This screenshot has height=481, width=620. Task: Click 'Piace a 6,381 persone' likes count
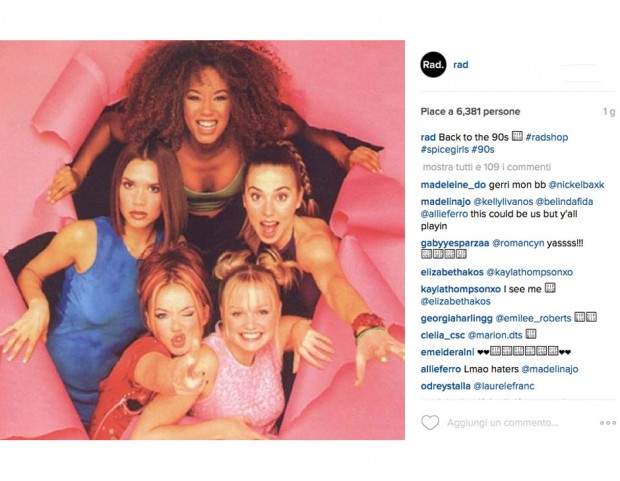pos(470,112)
